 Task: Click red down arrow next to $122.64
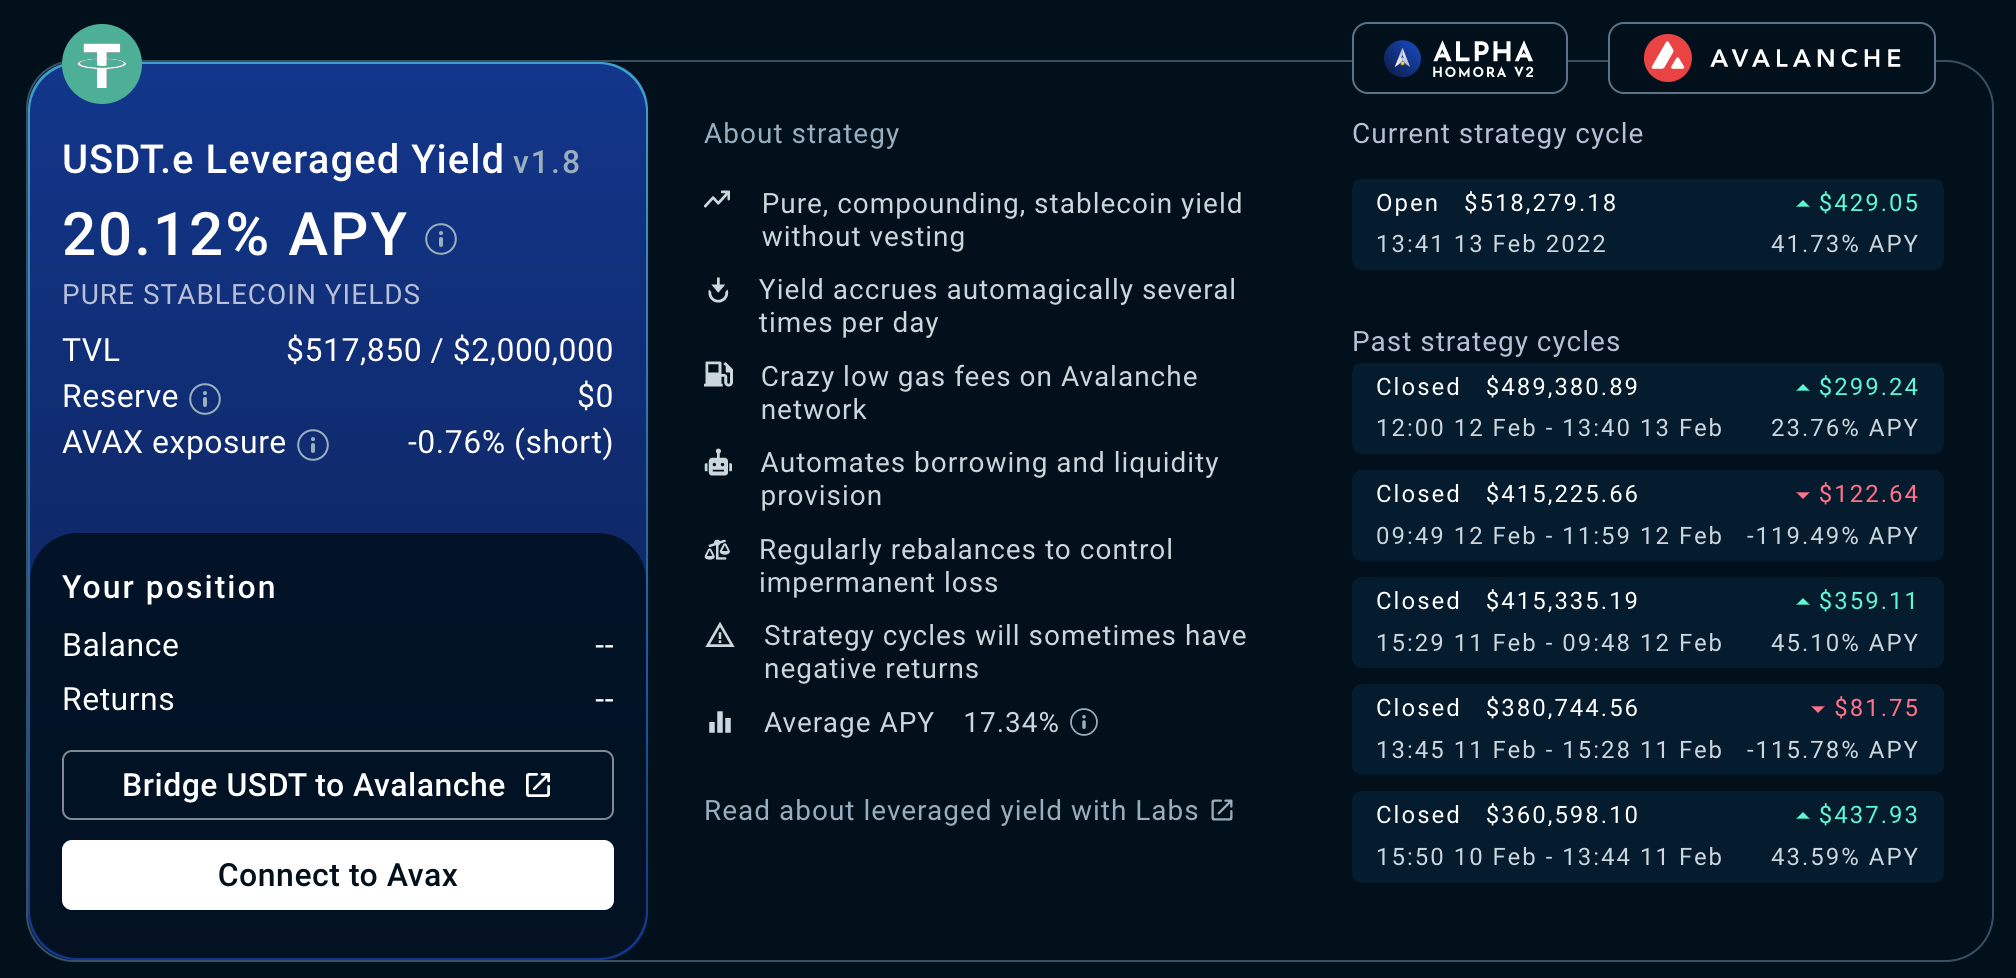1803,495
